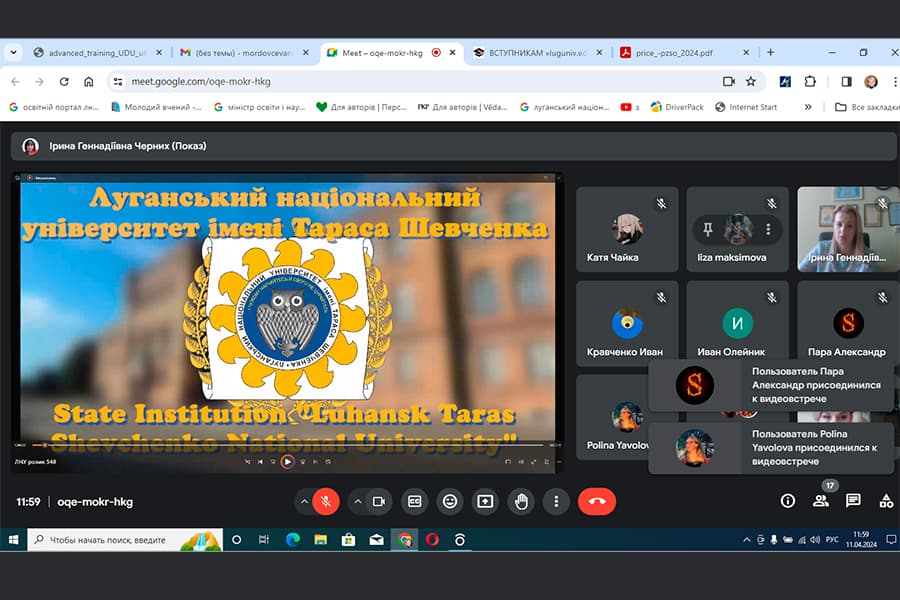
Task: Open the Chrome profile avatar
Action: click(x=871, y=82)
